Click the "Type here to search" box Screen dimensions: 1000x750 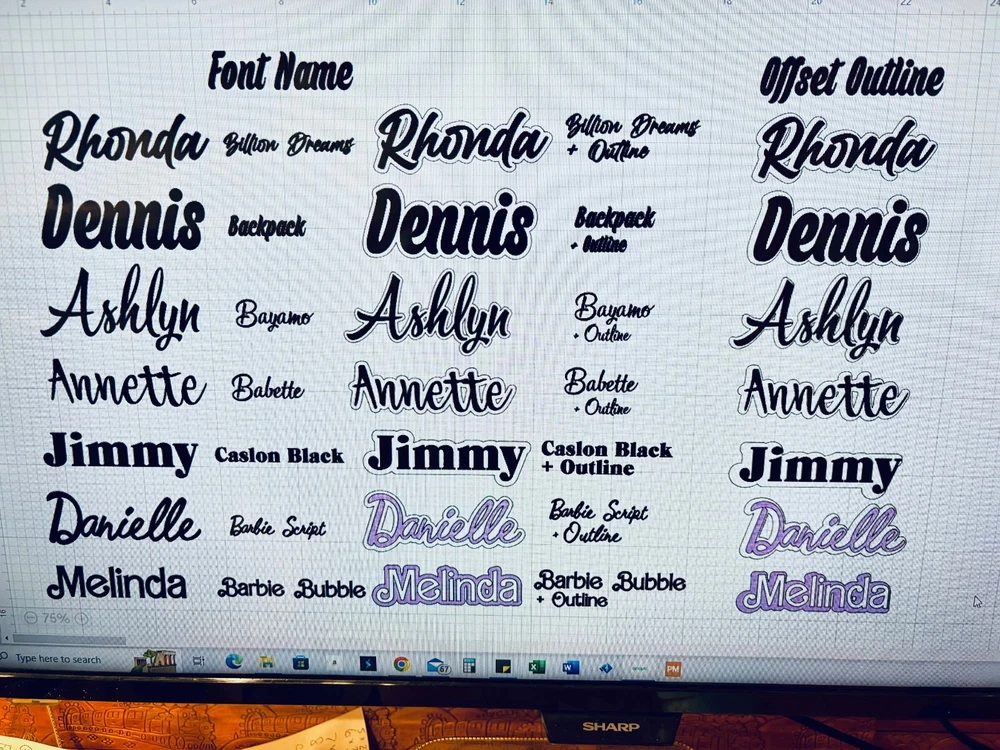pyautogui.click(x=60, y=659)
